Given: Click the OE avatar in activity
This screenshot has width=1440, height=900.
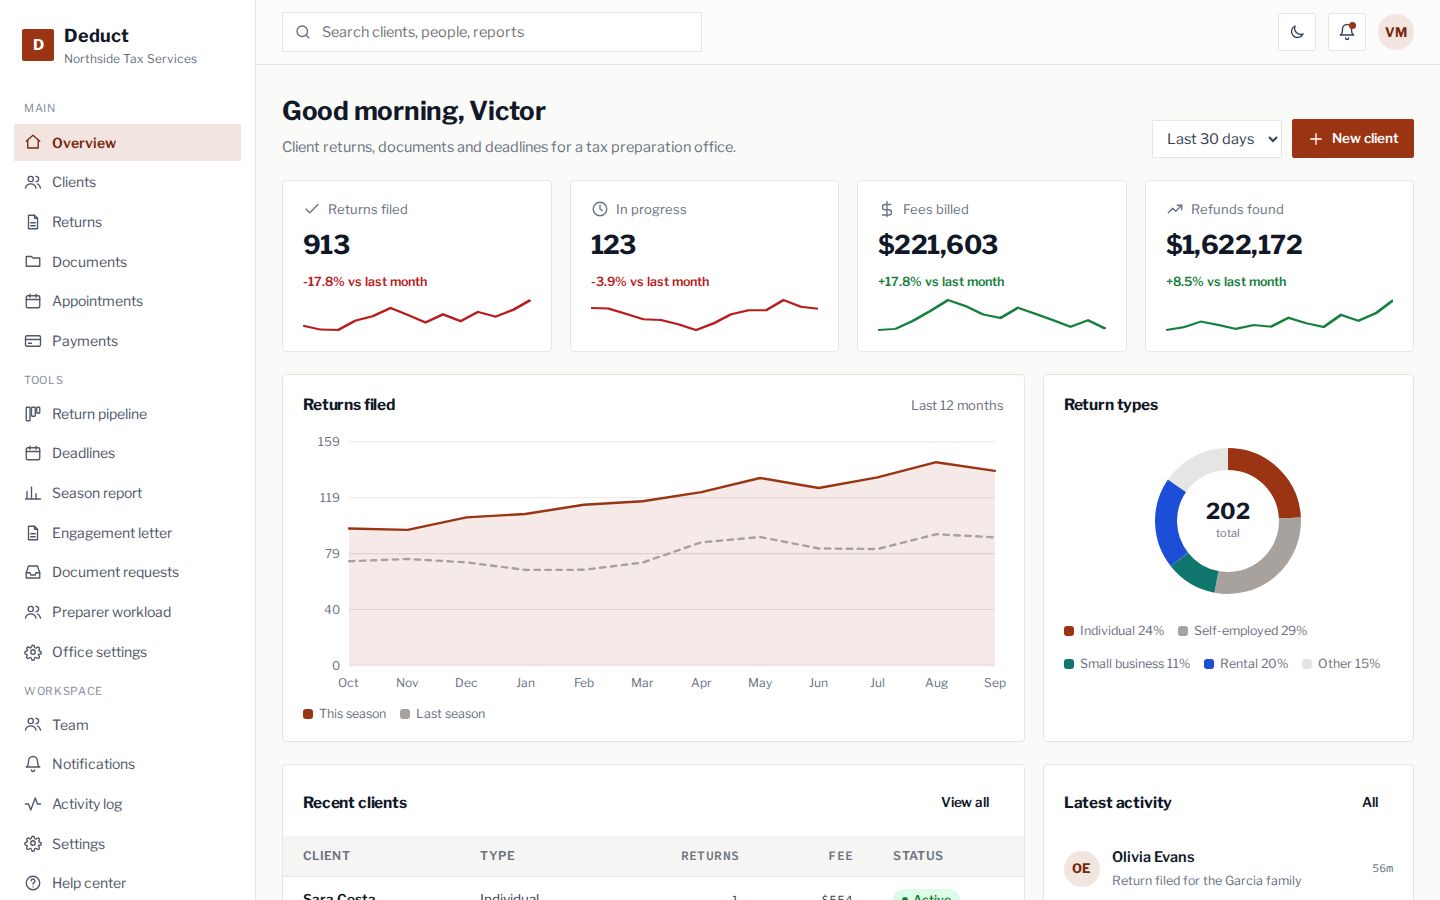Looking at the screenshot, I should point(1081,868).
